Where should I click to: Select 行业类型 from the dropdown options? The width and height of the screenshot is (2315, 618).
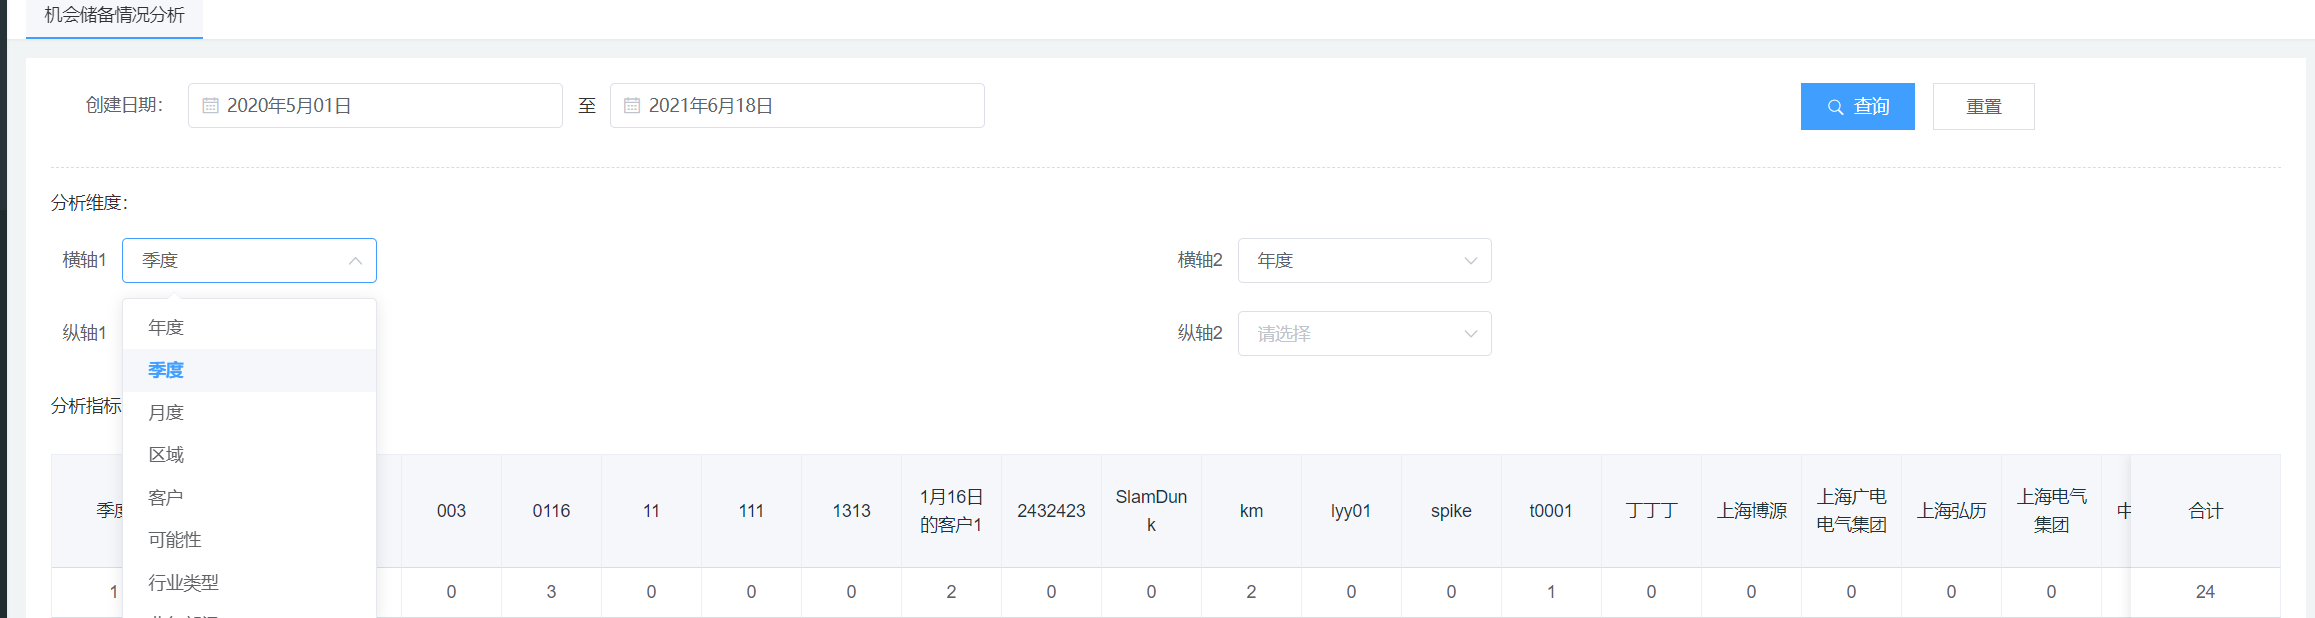[183, 583]
